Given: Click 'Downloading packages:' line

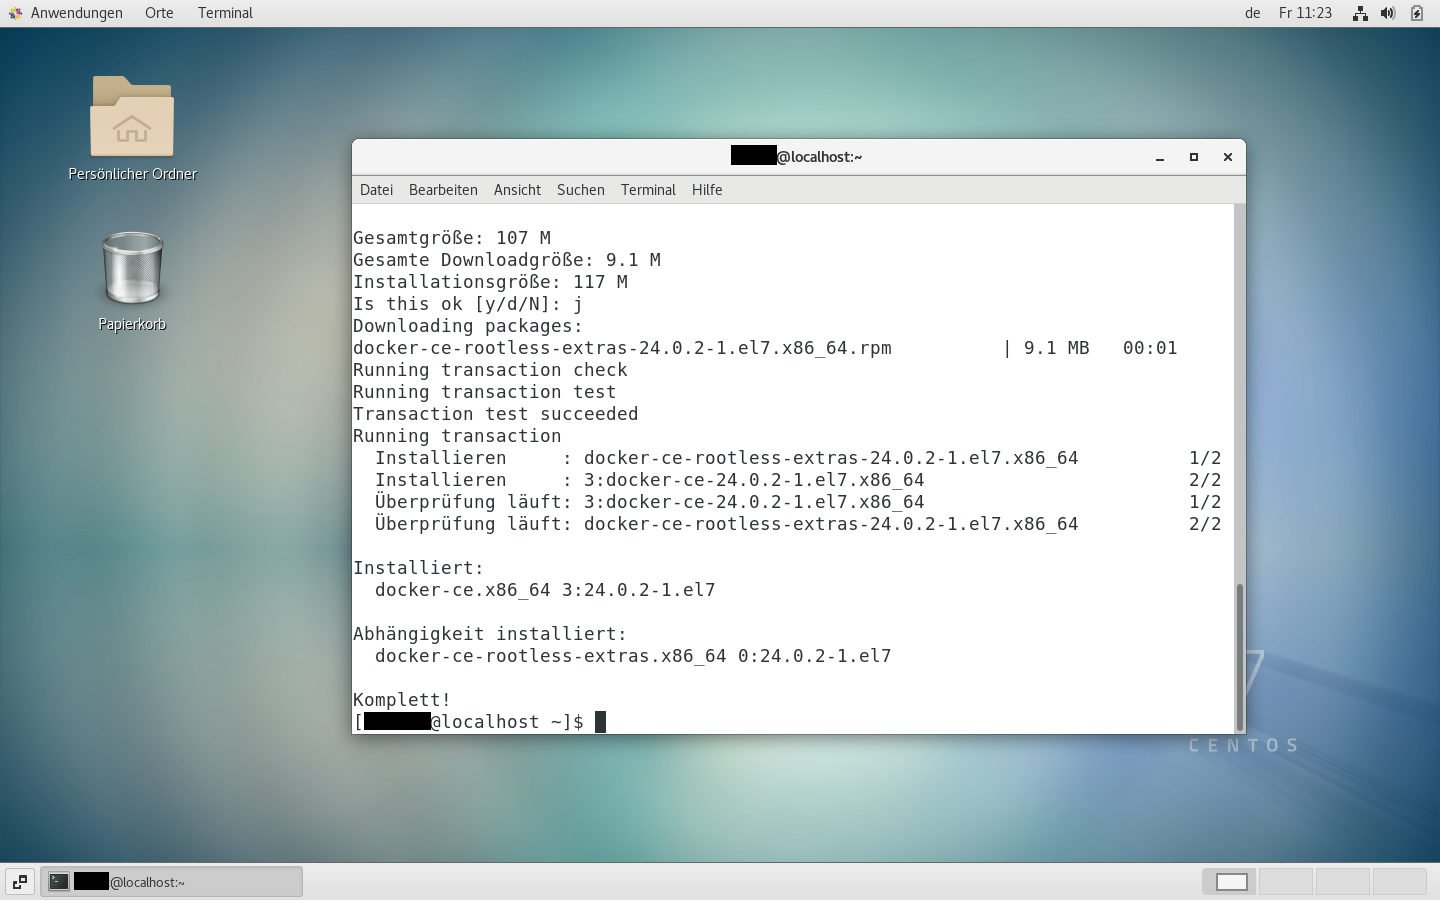Looking at the screenshot, I should (468, 326).
